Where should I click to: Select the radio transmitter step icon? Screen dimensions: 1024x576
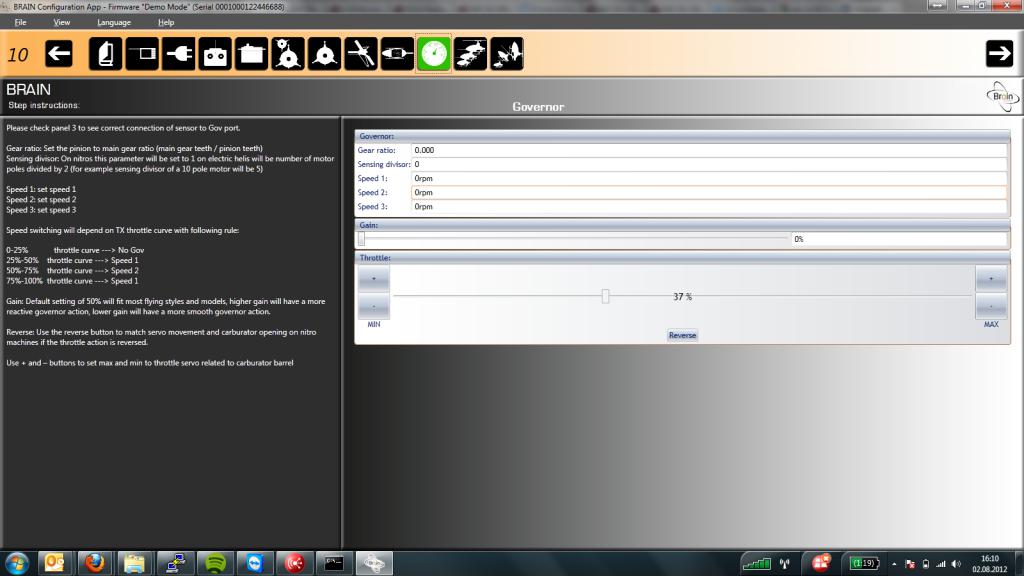(x=215, y=54)
